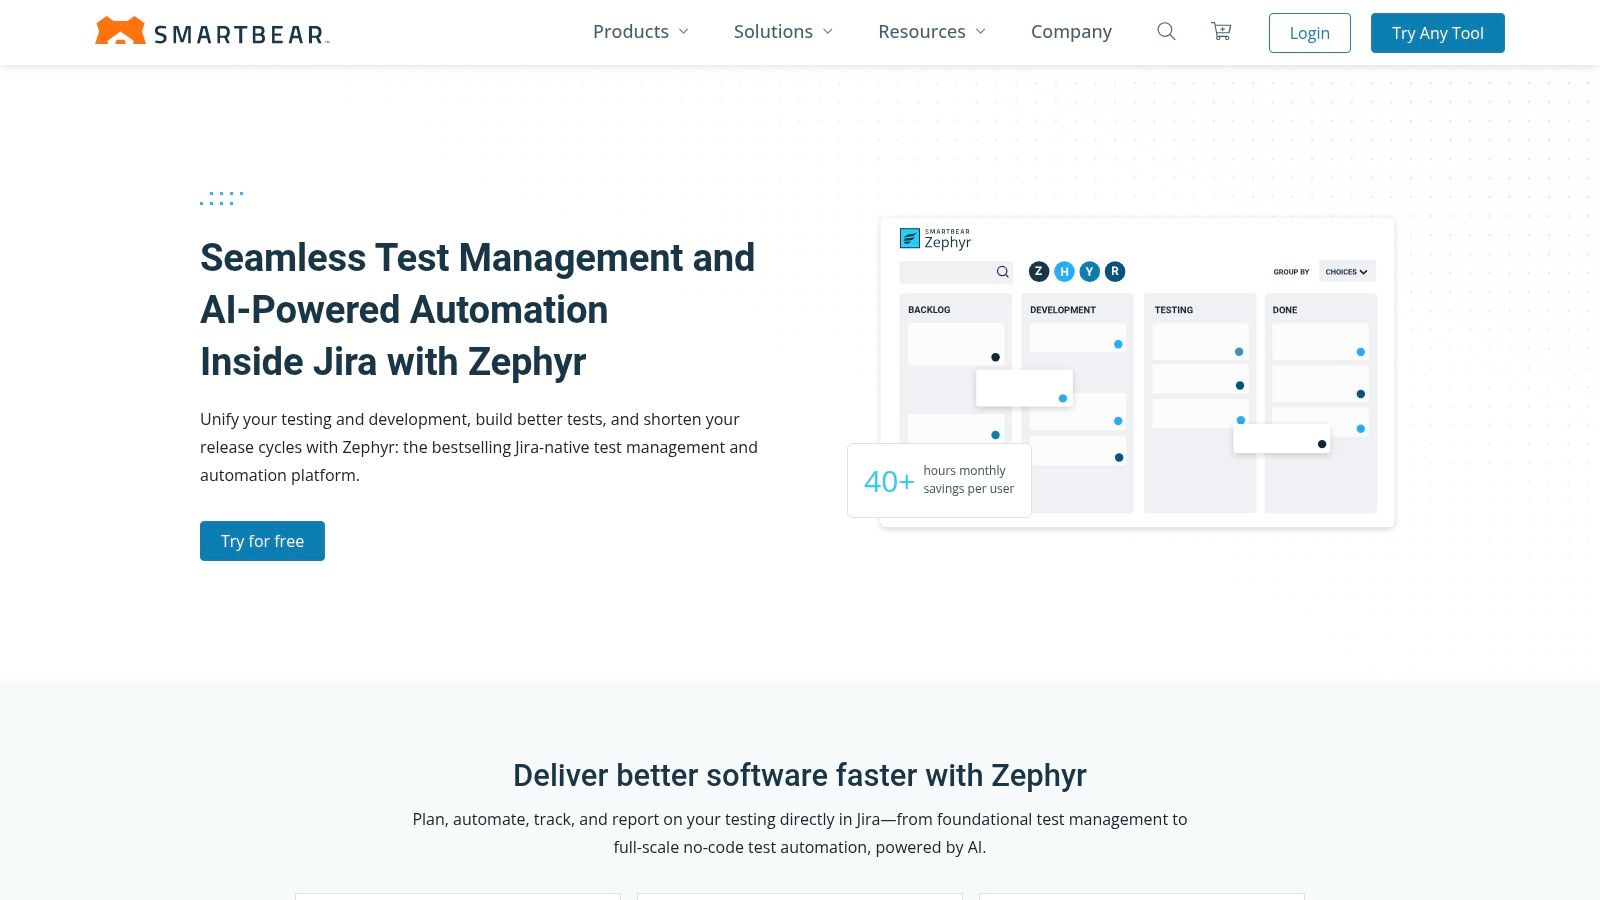
Task: Click the Try Any Tool button
Action: click(1438, 33)
